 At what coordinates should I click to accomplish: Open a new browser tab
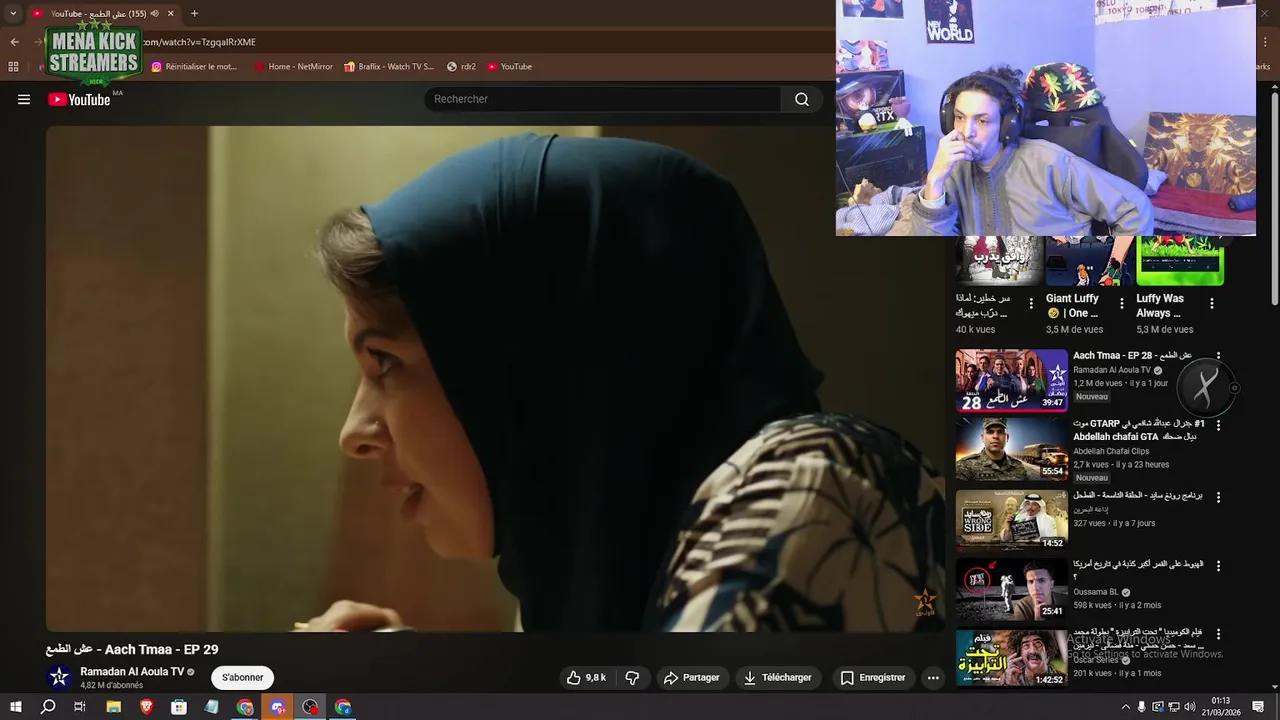(x=194, y=13)
